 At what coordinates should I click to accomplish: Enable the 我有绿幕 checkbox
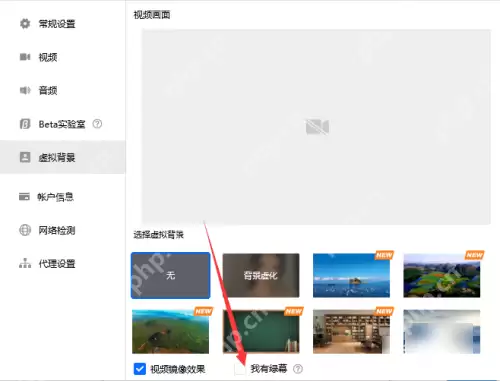tap(240, 369)
